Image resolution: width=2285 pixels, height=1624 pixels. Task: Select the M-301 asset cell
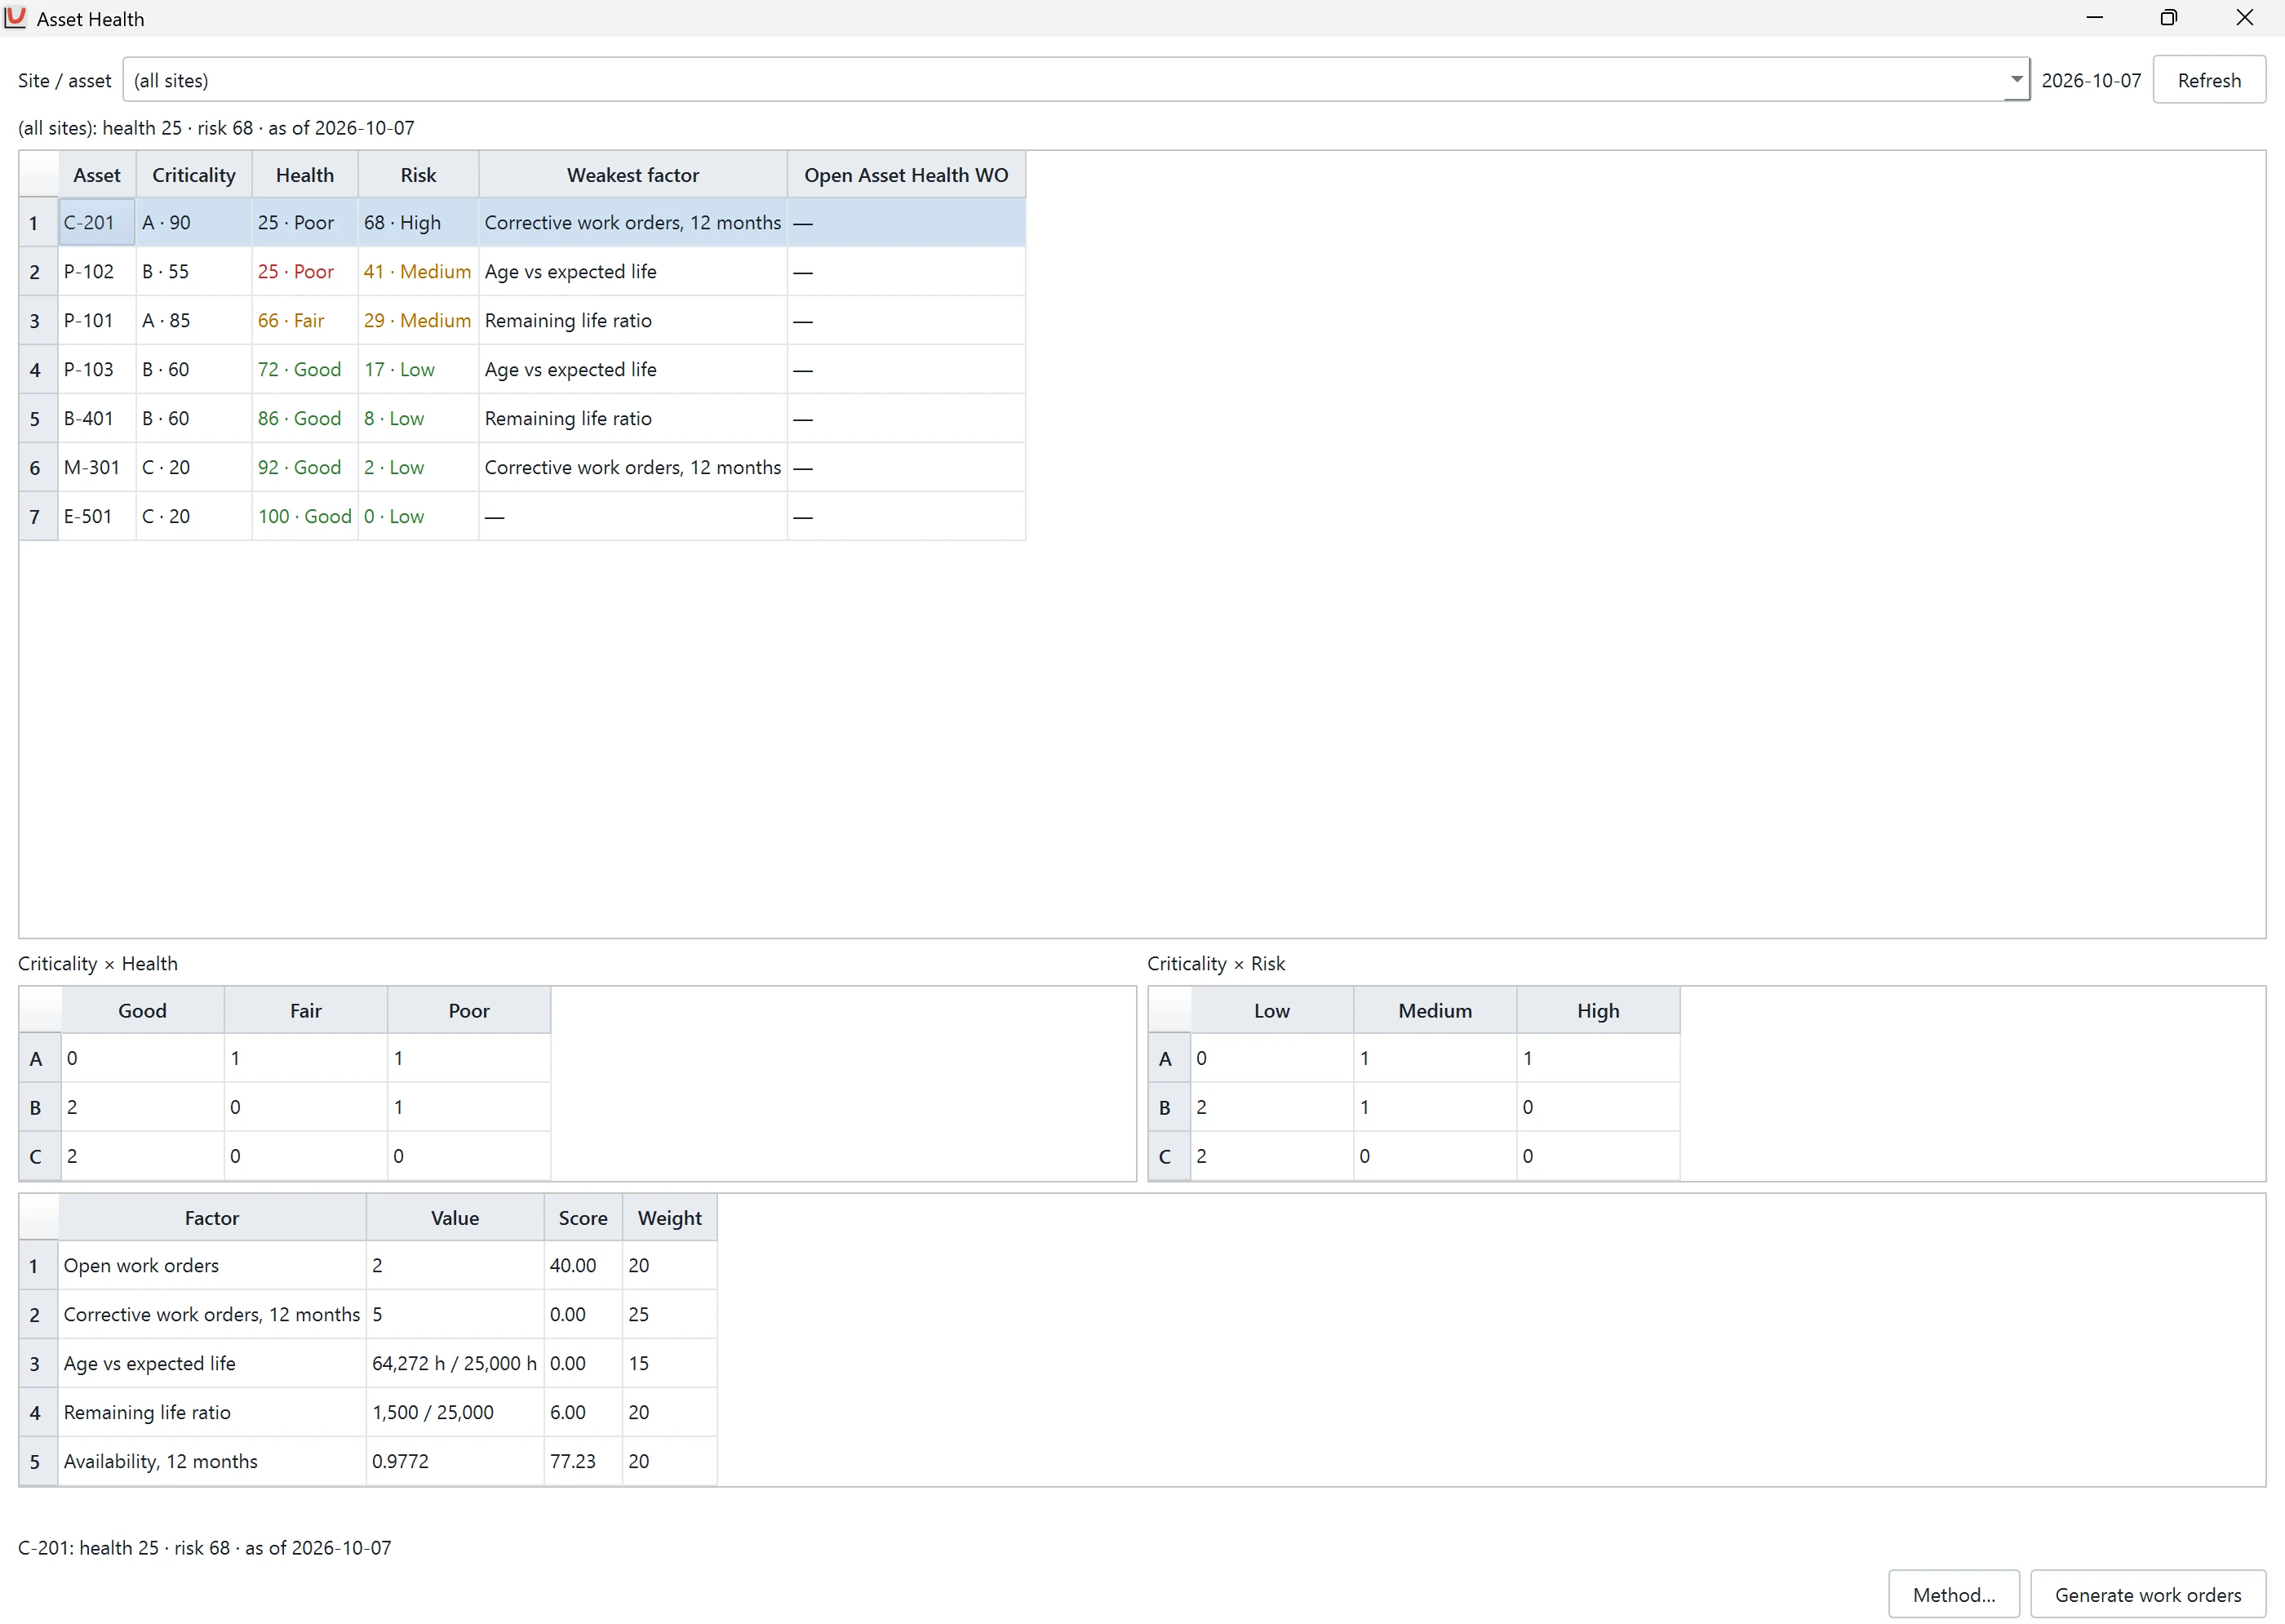tap(97, 468)
